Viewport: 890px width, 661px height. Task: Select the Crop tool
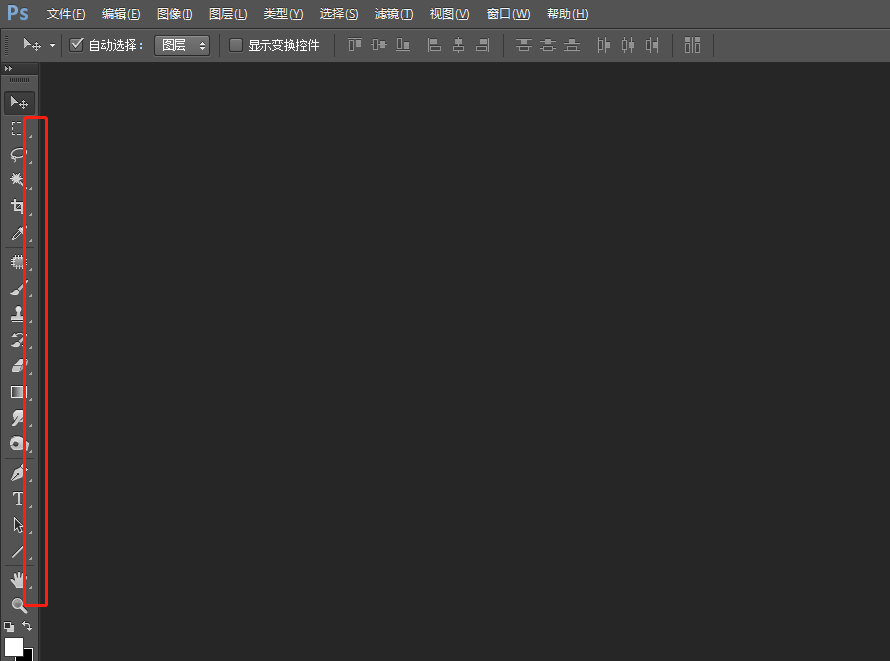pos(18,206)
